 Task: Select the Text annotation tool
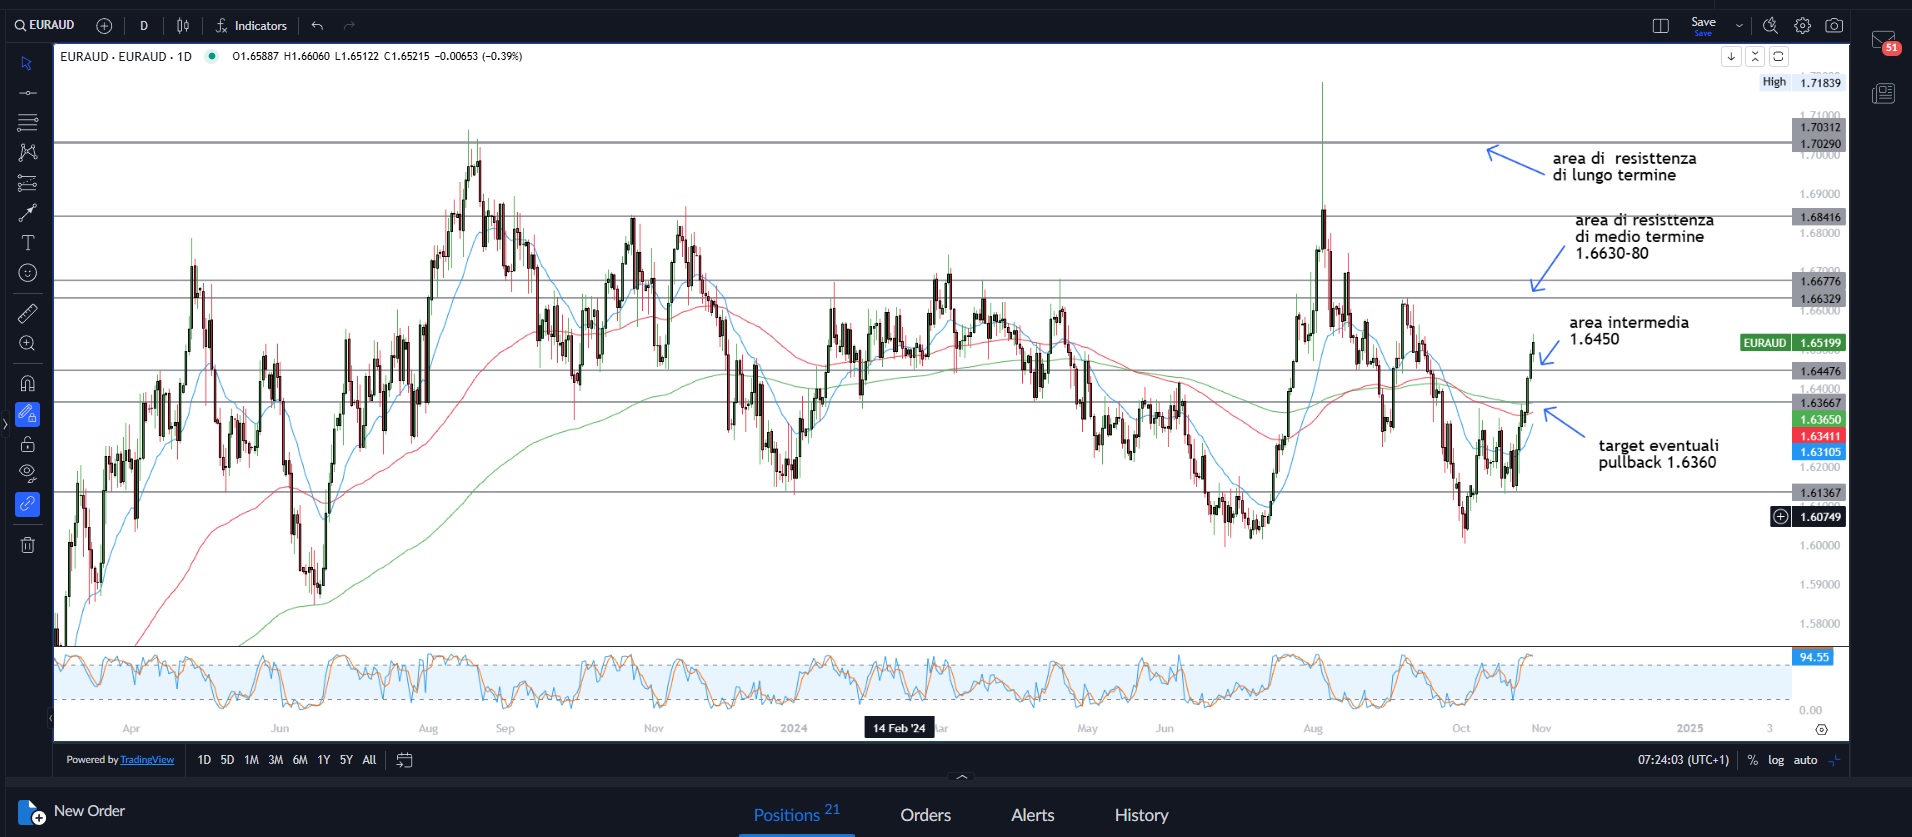pyautogui.click(x=27, y=243)
